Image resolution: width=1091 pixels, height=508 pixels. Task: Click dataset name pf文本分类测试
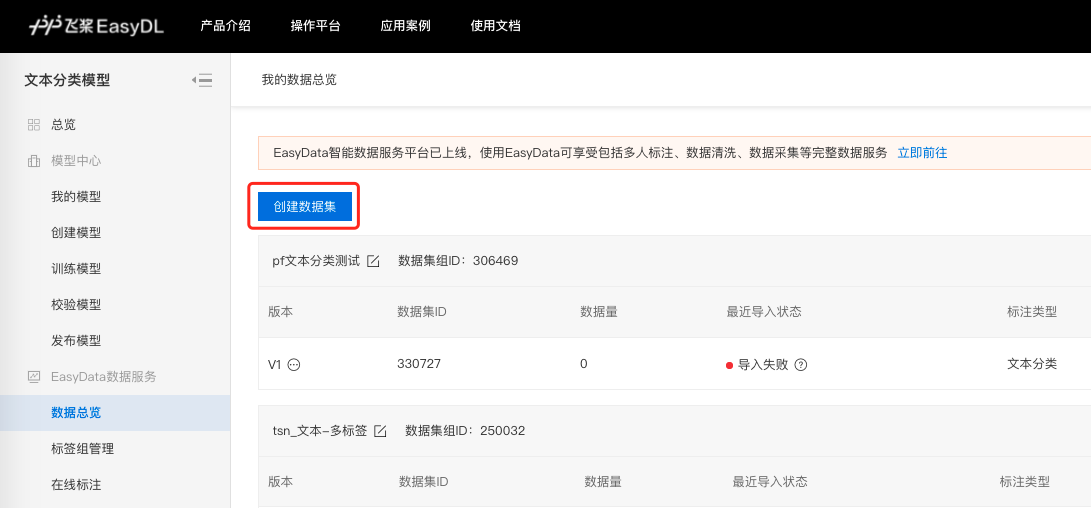317,262
